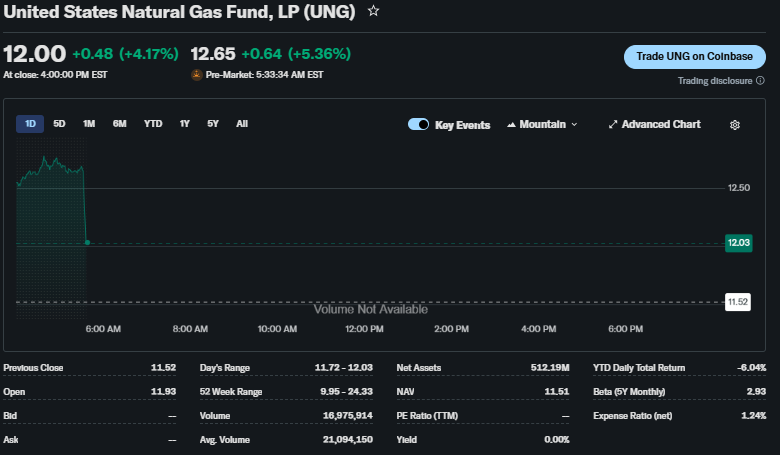Select the All time range
780x455 pixels.
(242, 124)
